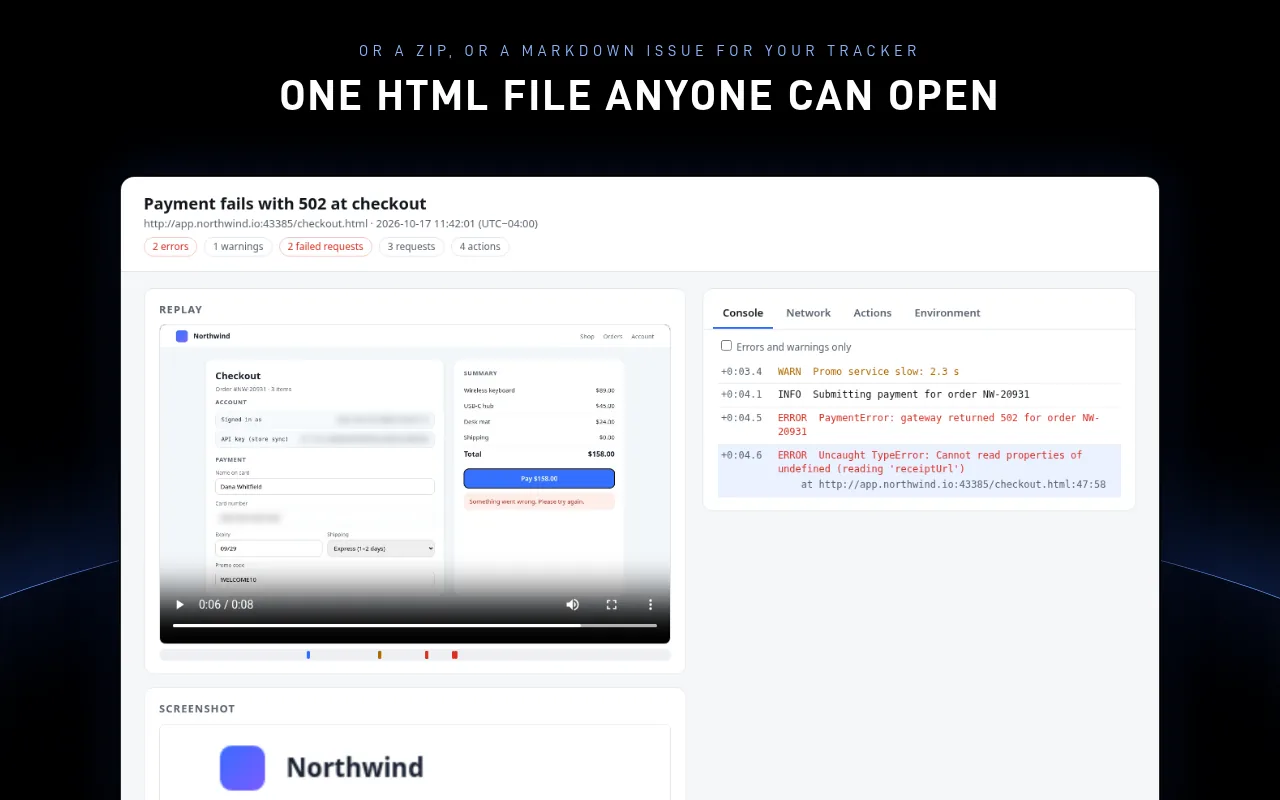This screenshot has height=800, width=1280.
Task: View the Environment tab
Action: tap(947, 313)
